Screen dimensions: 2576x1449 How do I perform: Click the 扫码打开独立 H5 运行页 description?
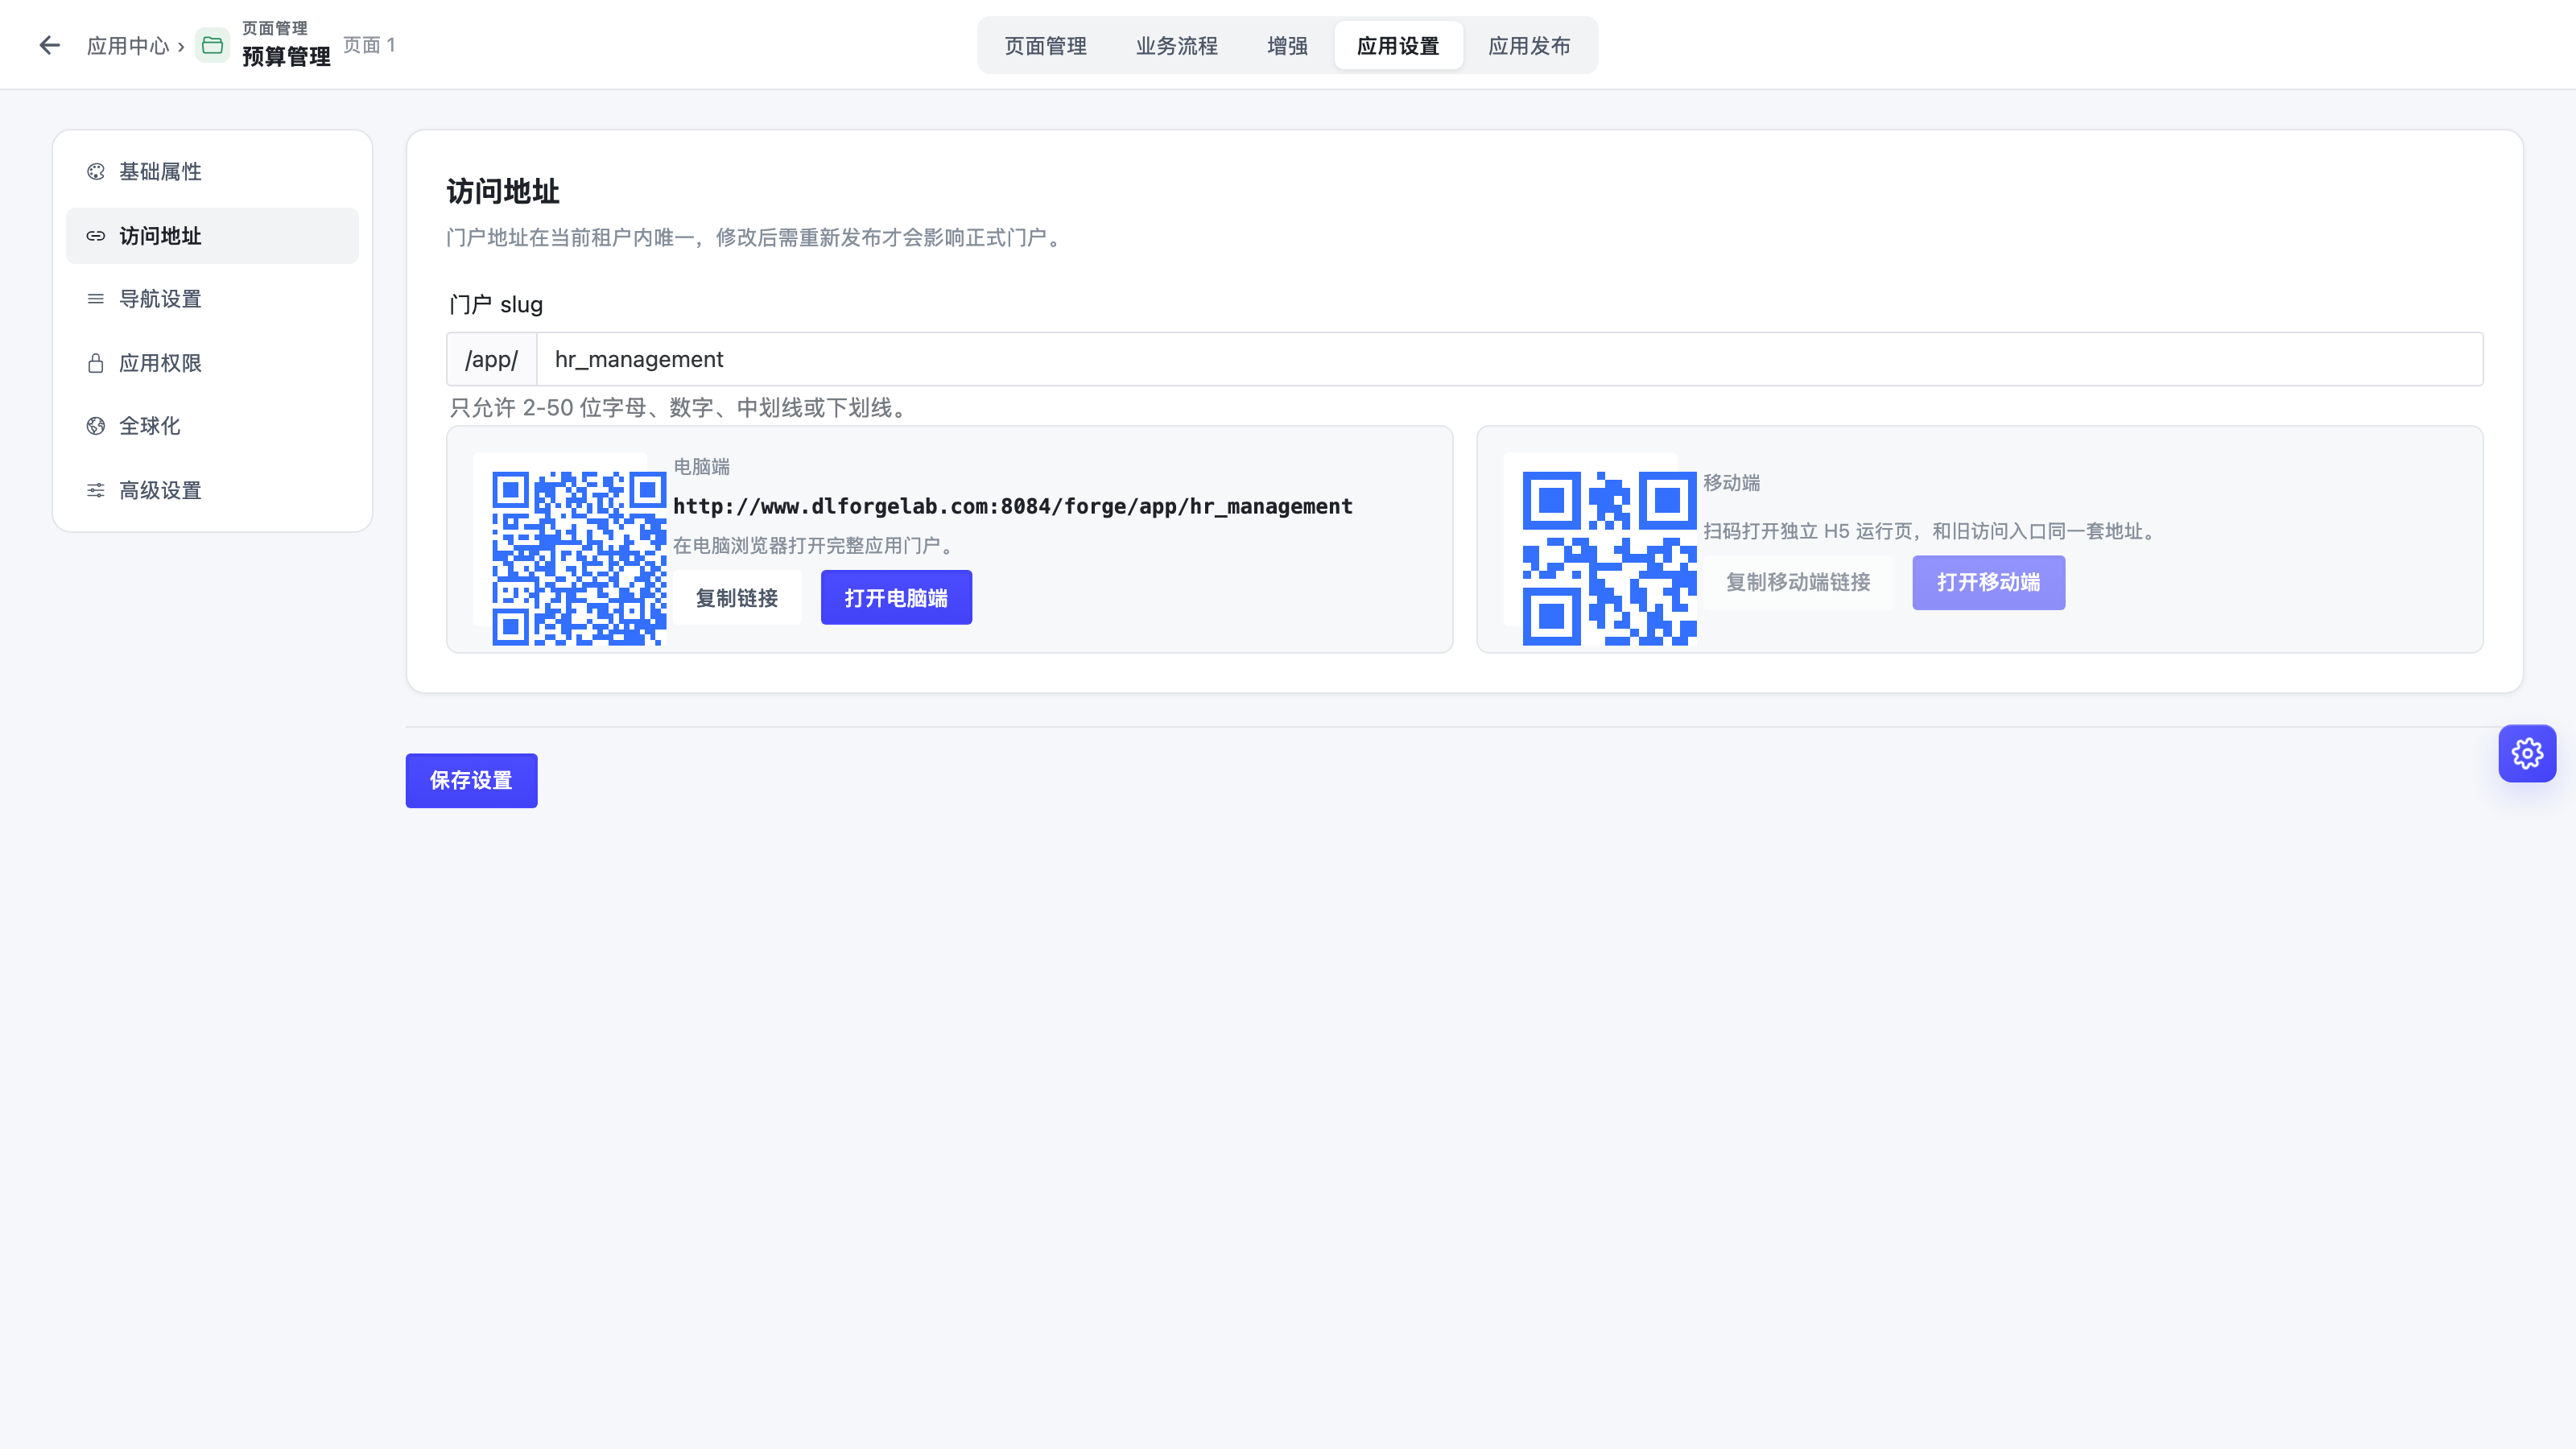click(x=1932, y=531)
